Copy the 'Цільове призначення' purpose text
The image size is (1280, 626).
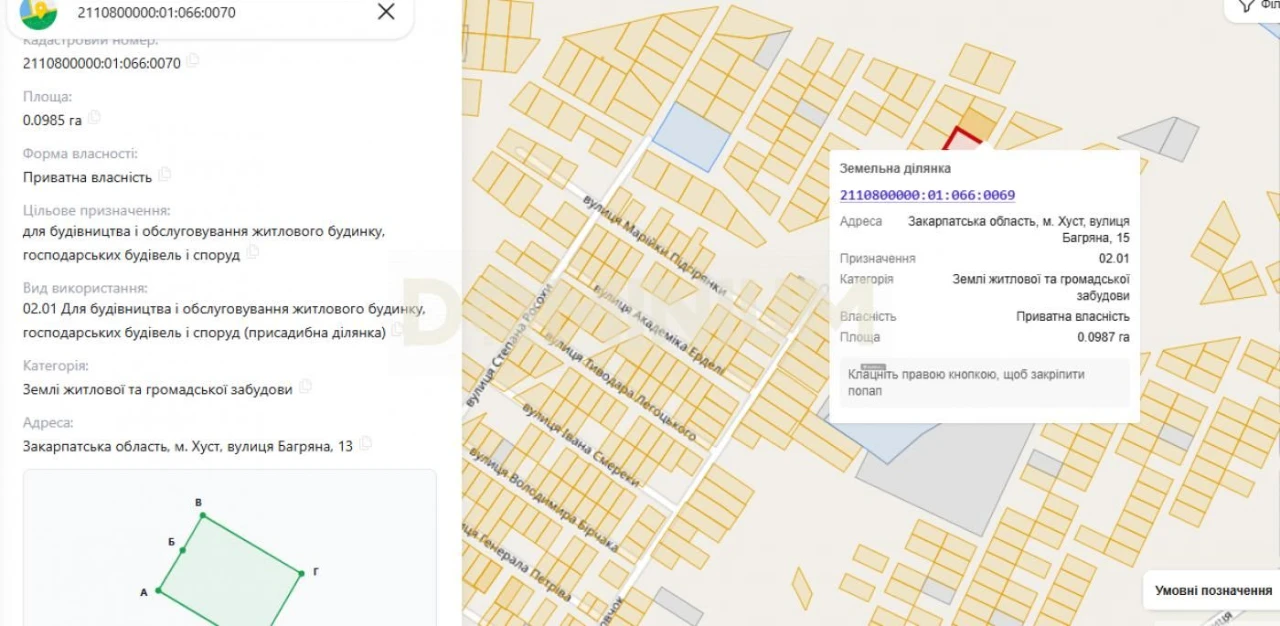252,254
